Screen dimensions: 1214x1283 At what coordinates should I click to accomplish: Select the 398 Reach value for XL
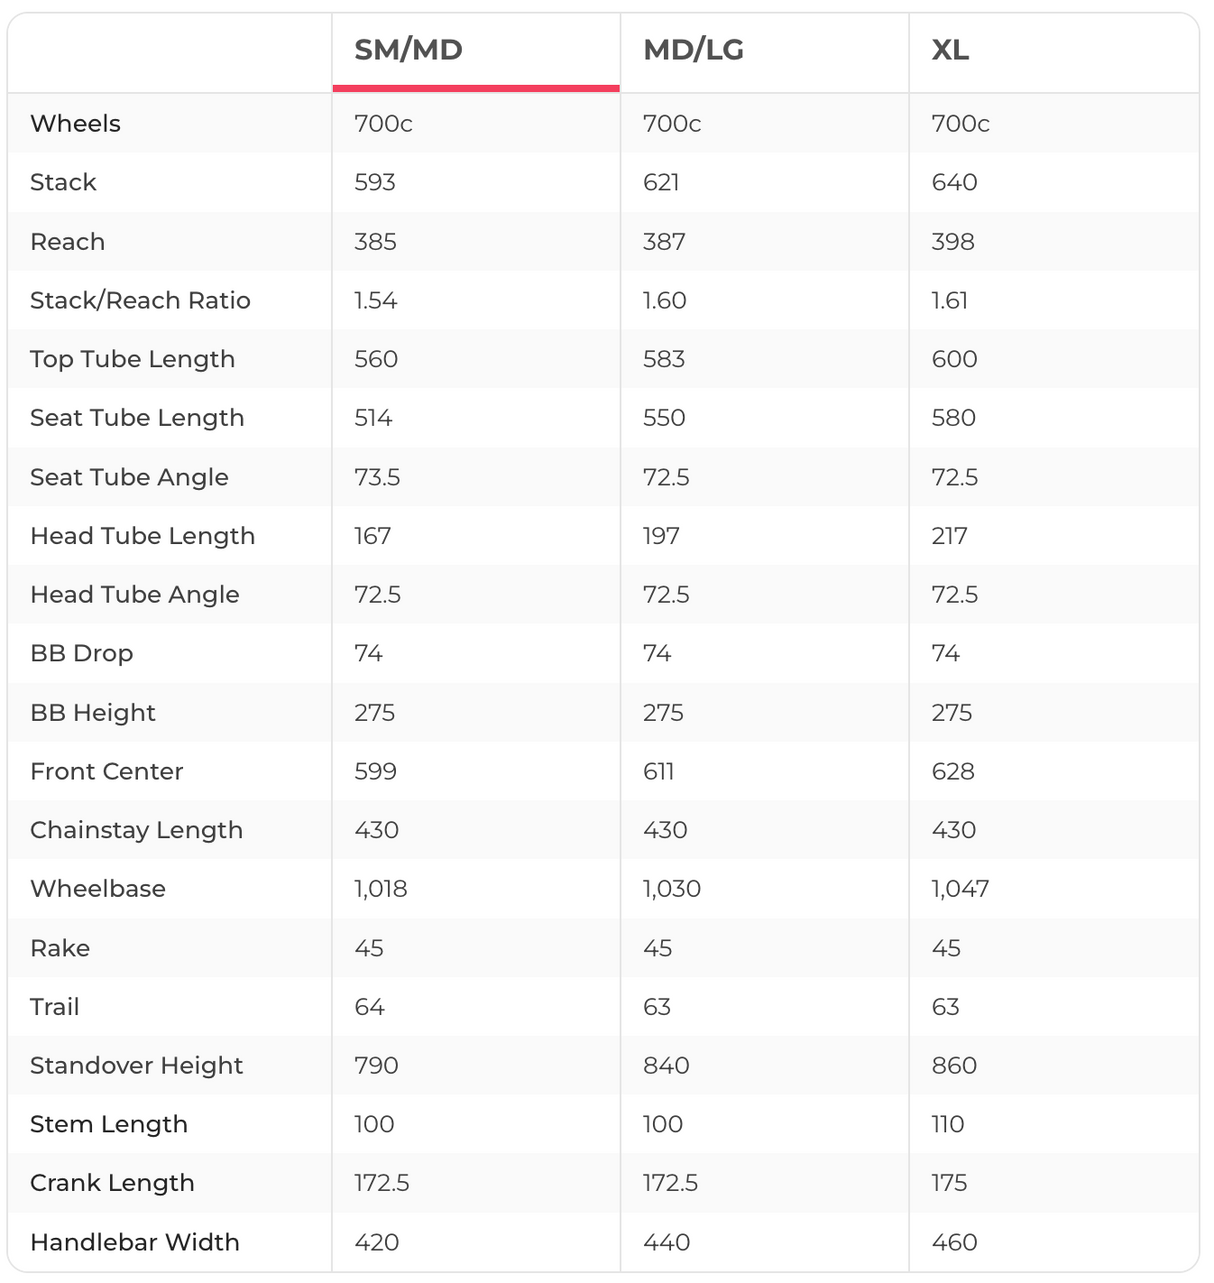952,242
